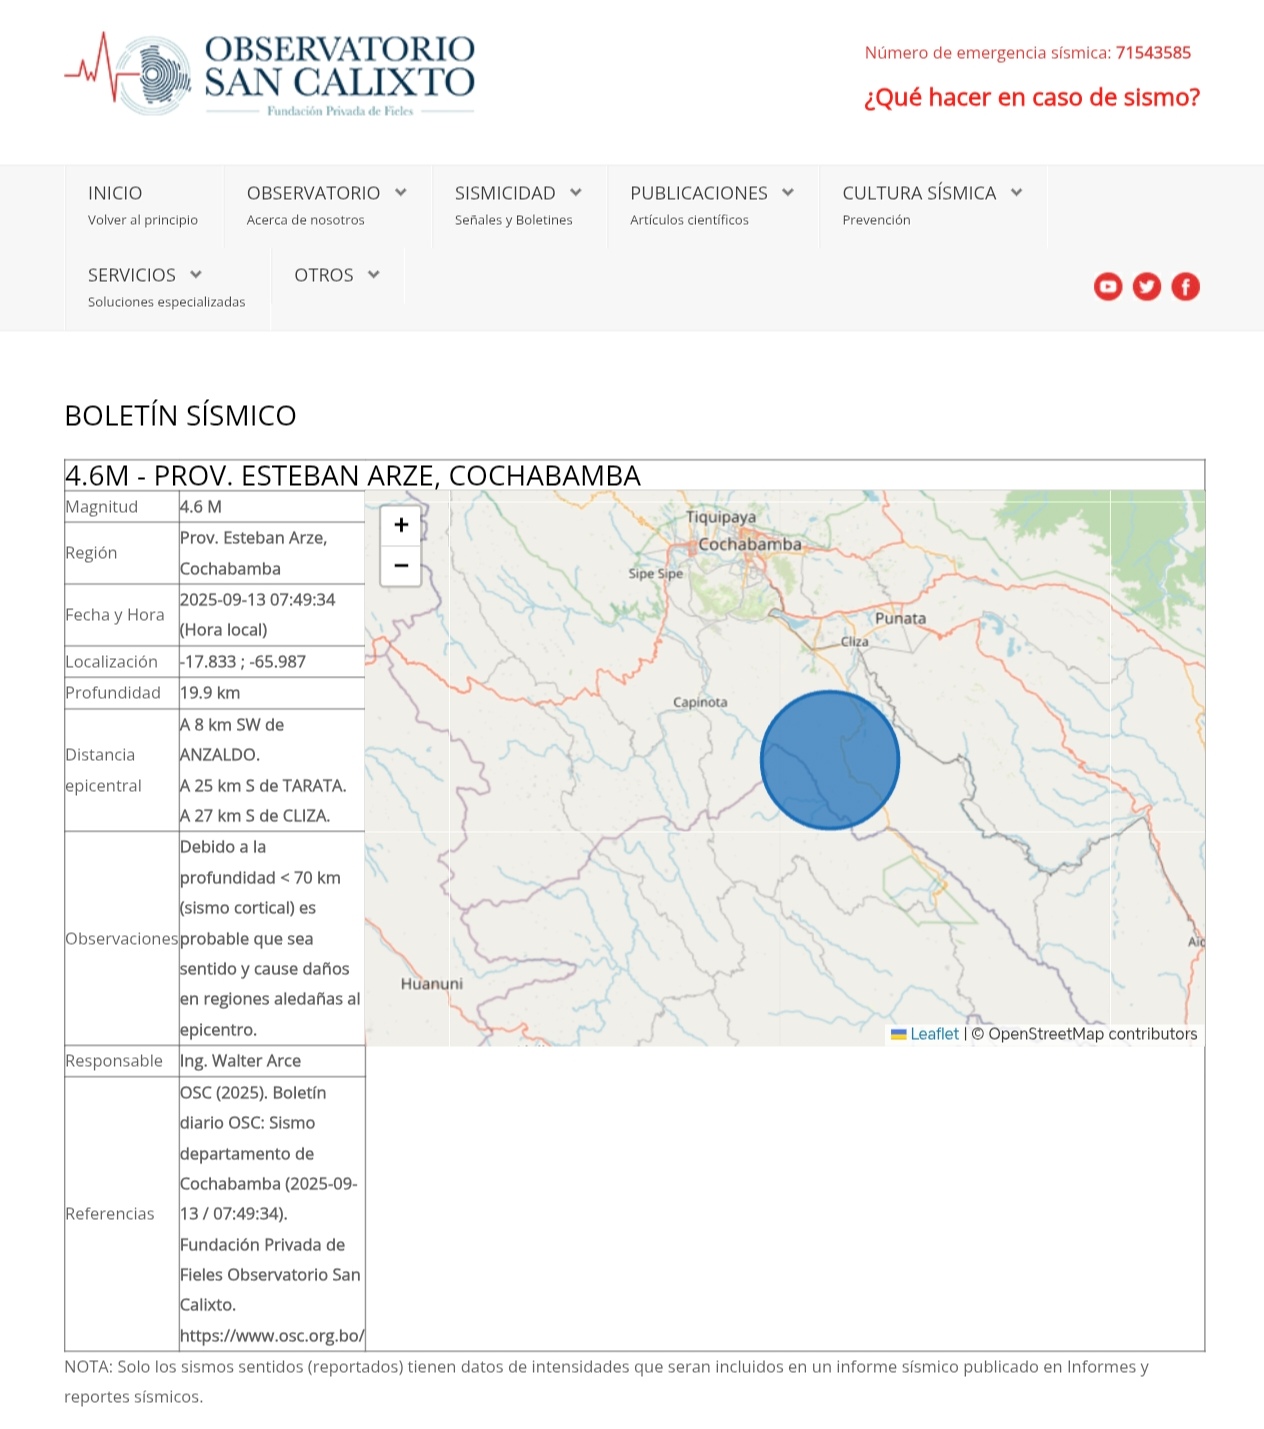Viewport: 1264px width, 1429px height.
Task: Click the https://www.osc.org.bo/ reference text
Action: point(272,1336)
